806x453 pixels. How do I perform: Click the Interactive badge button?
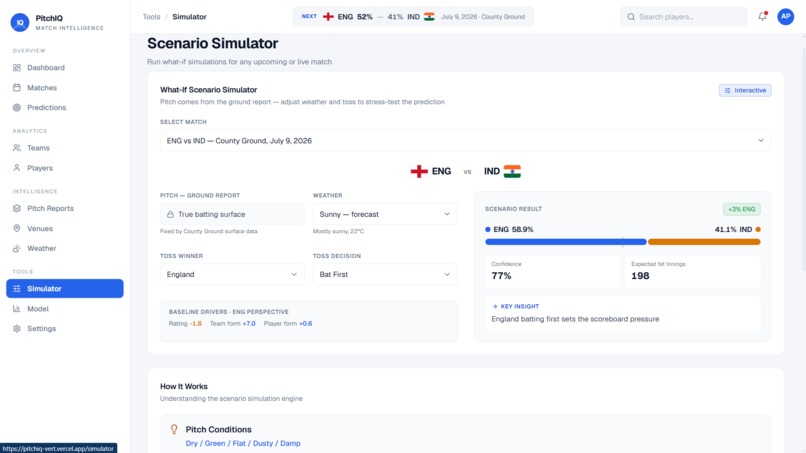(745, 90)
